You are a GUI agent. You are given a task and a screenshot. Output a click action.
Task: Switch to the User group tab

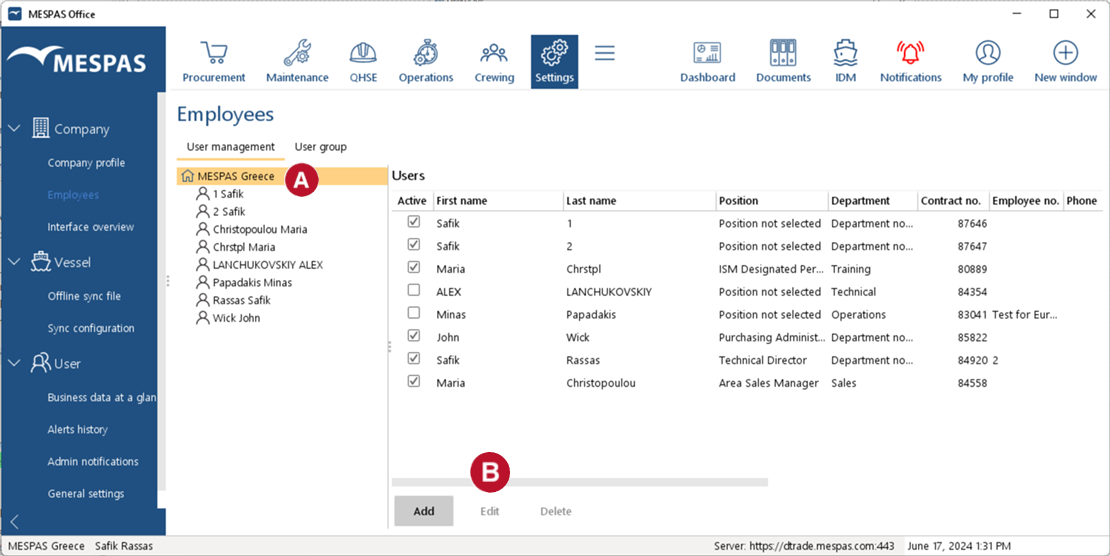(321, 147)
